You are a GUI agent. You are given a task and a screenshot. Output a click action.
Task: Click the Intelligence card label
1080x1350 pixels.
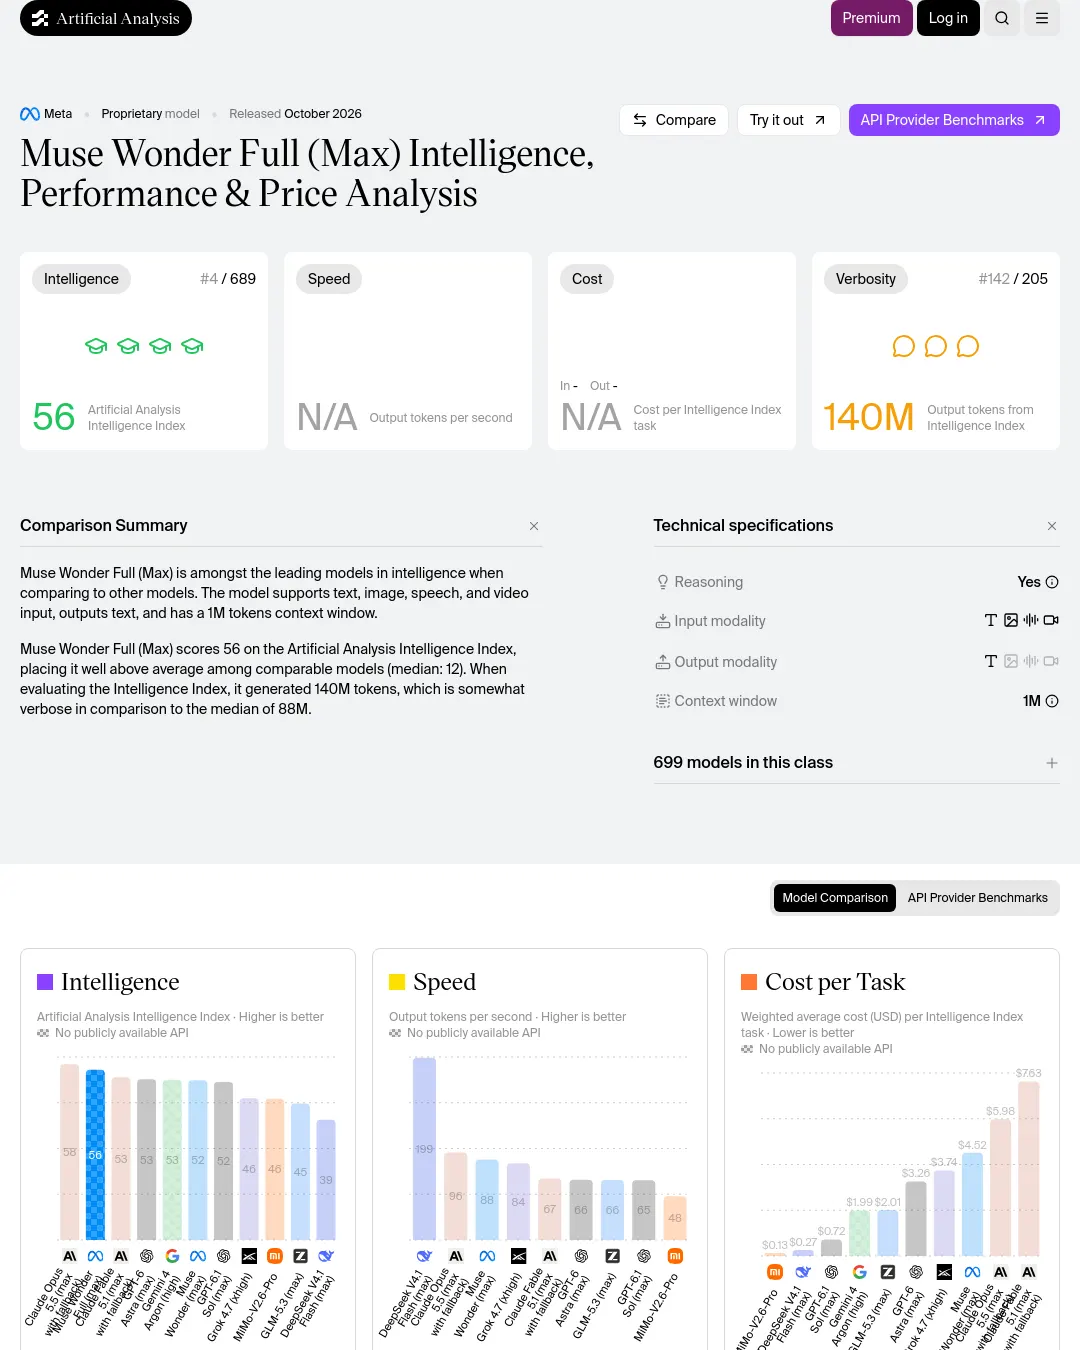coord(81,279)
